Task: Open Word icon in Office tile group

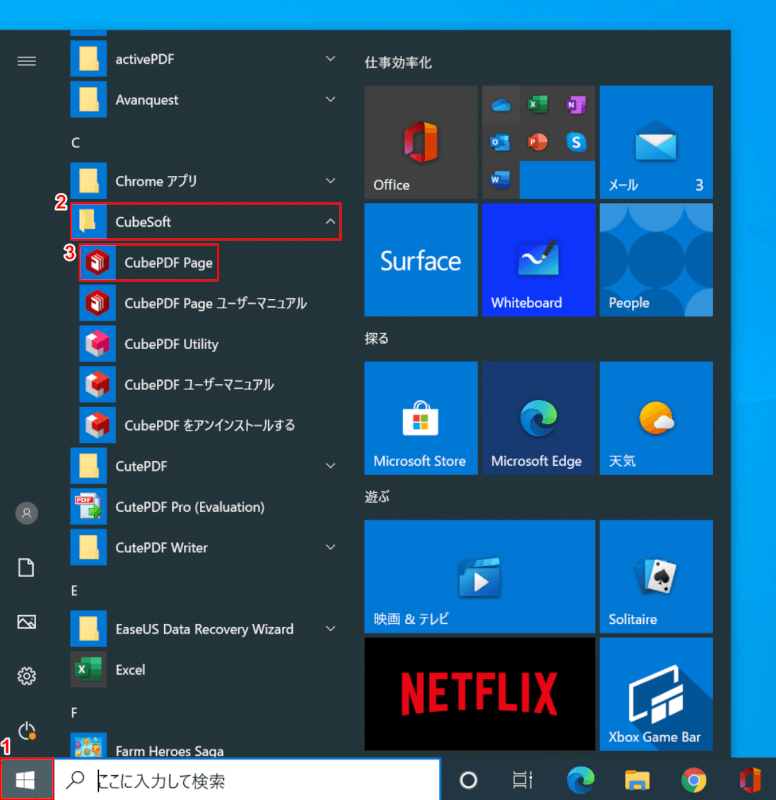Action: 501,180
